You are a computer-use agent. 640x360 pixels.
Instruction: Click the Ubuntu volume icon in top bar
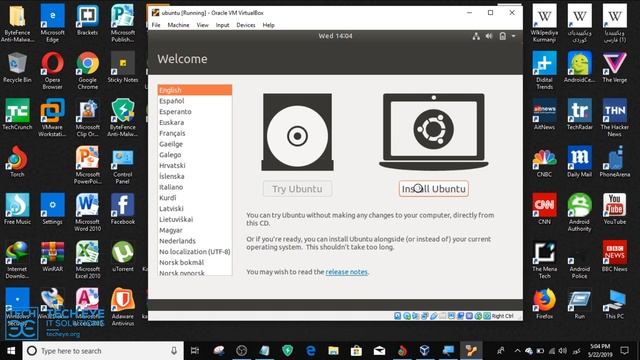(489, 36)
